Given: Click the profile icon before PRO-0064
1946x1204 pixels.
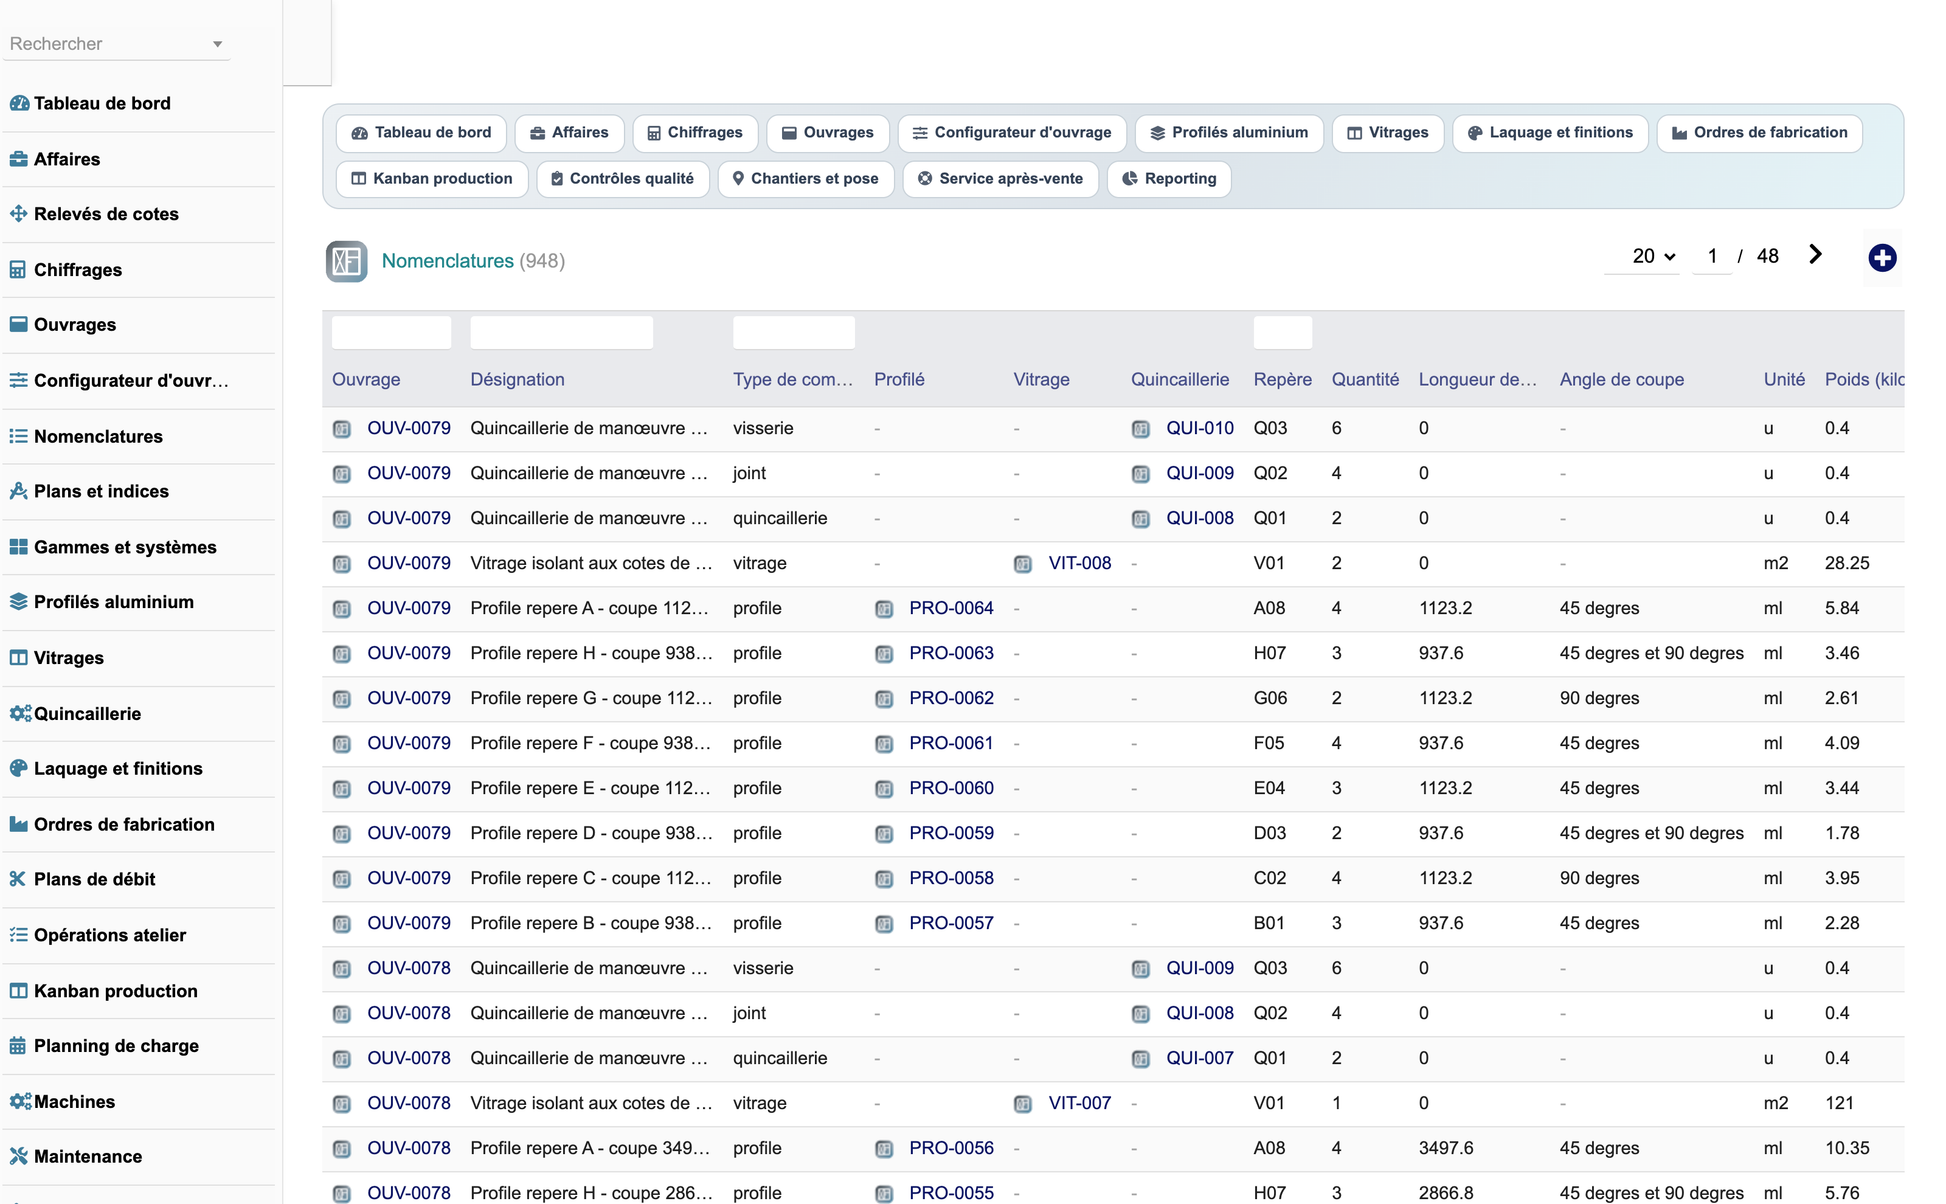Looking at the screenshot, I should [x=884, y=609].
